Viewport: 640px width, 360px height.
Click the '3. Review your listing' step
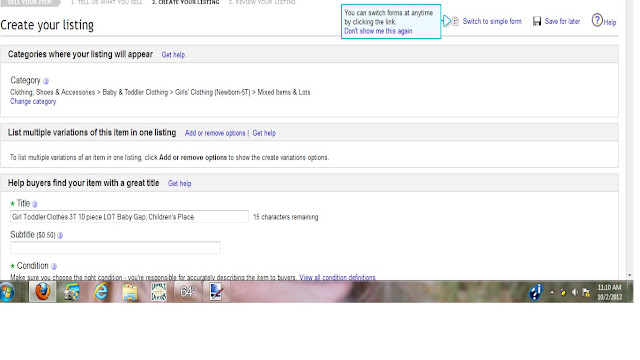point(262,2)
